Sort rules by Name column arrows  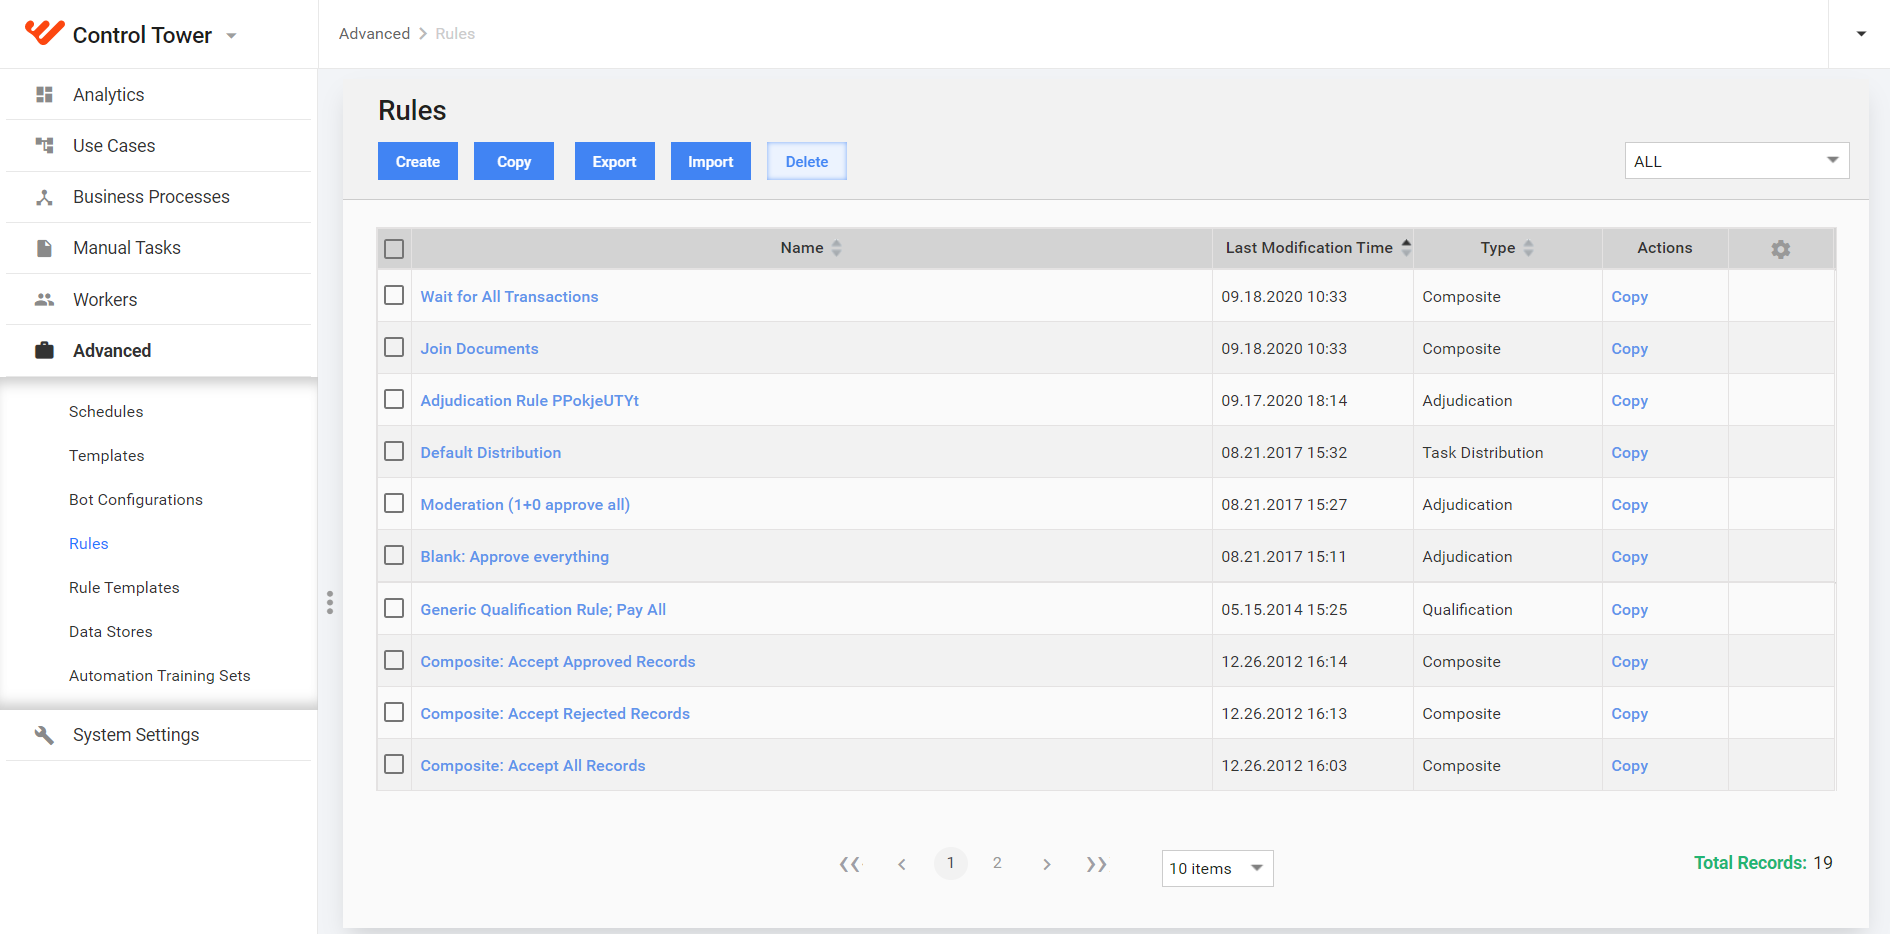pos(837,248)
